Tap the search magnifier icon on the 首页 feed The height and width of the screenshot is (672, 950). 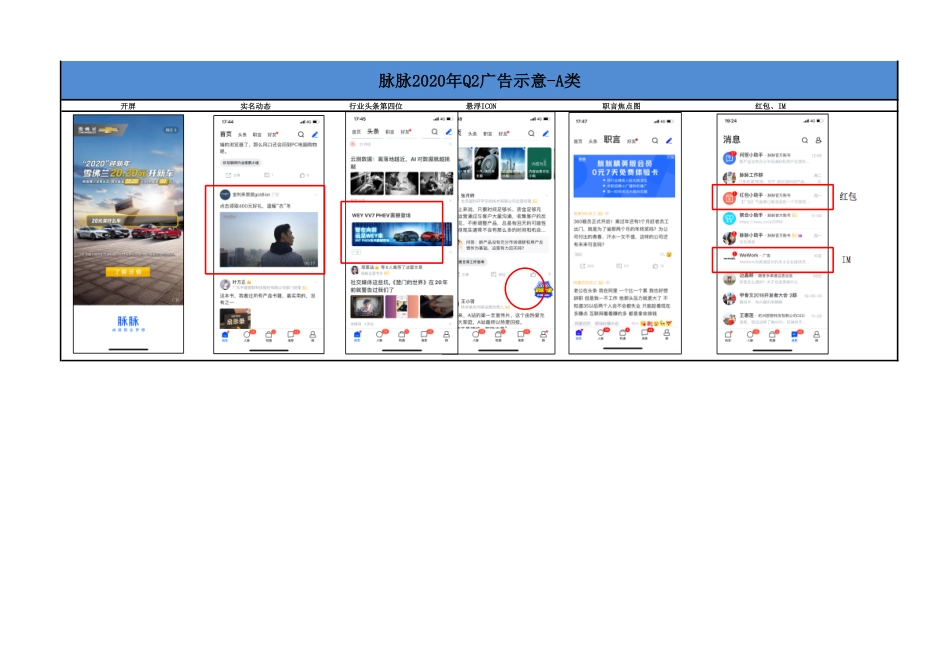(299, 134)
